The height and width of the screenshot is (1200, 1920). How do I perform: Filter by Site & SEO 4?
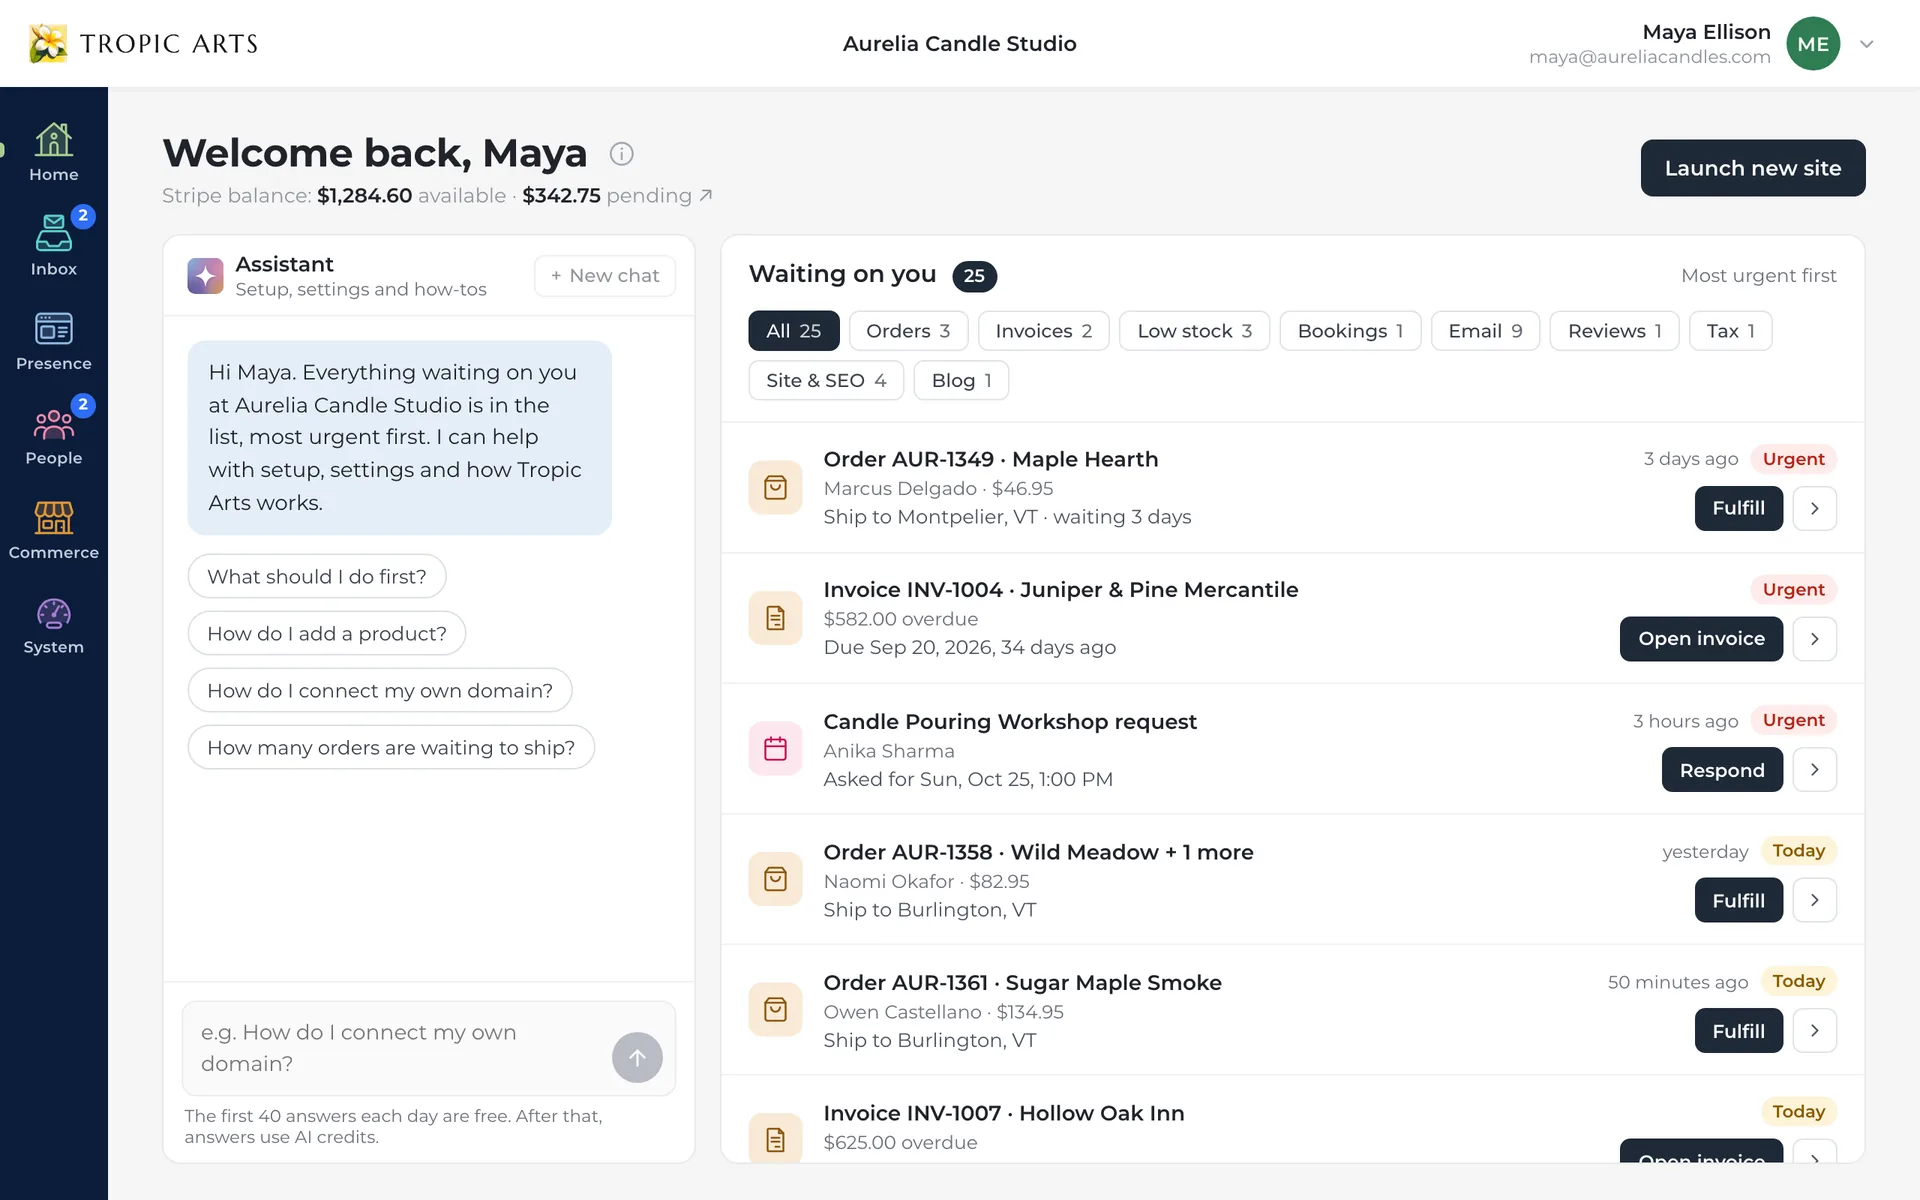[x=826, y=380]
